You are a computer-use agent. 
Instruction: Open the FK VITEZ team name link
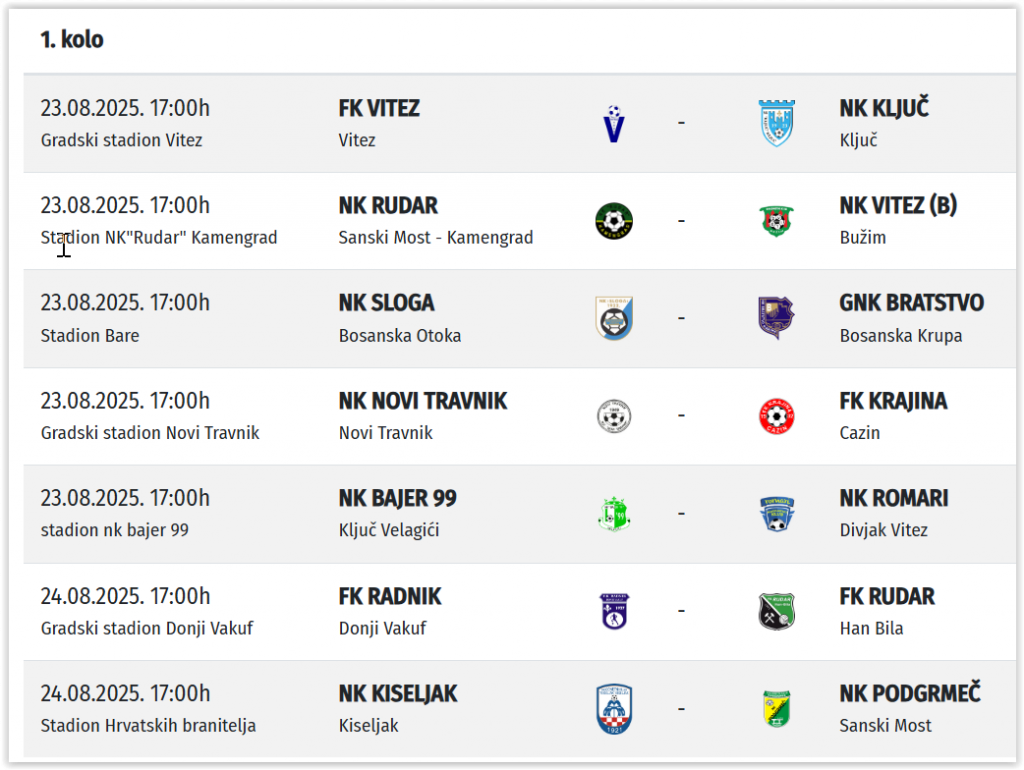point(379,109)
